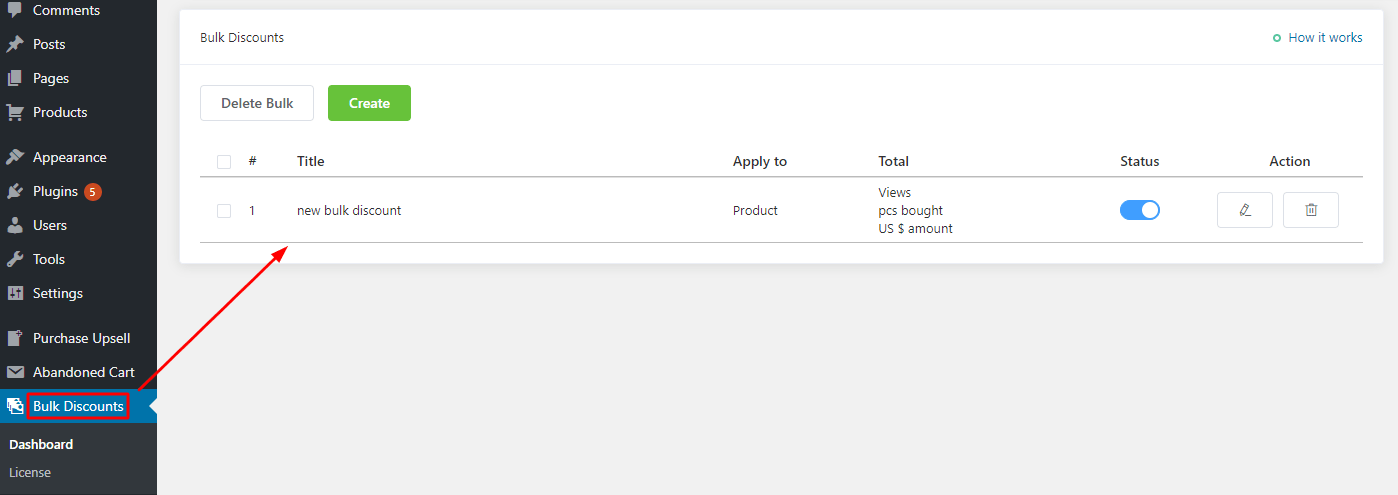Open the Purchase Upsell menu
Viewport: 1398px width, 495px height.
[81, 338]
